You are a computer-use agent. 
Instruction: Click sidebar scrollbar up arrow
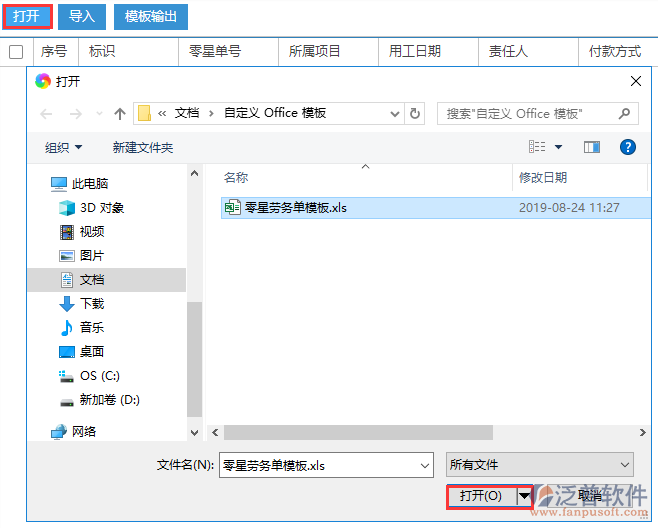(194, 173)
